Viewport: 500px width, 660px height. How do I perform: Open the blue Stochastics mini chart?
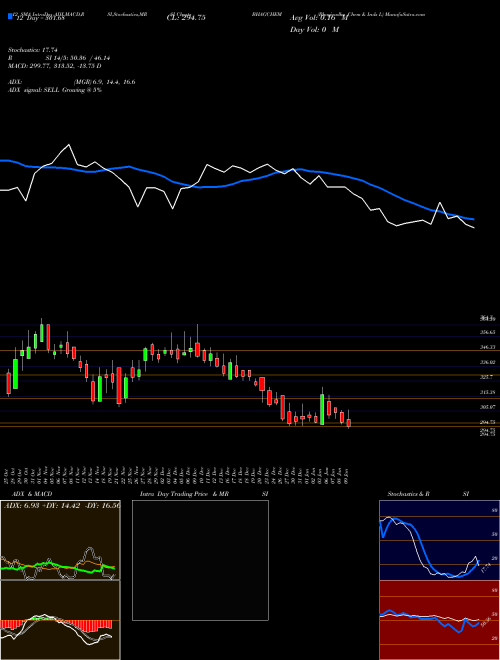click(x=439, y=540)
